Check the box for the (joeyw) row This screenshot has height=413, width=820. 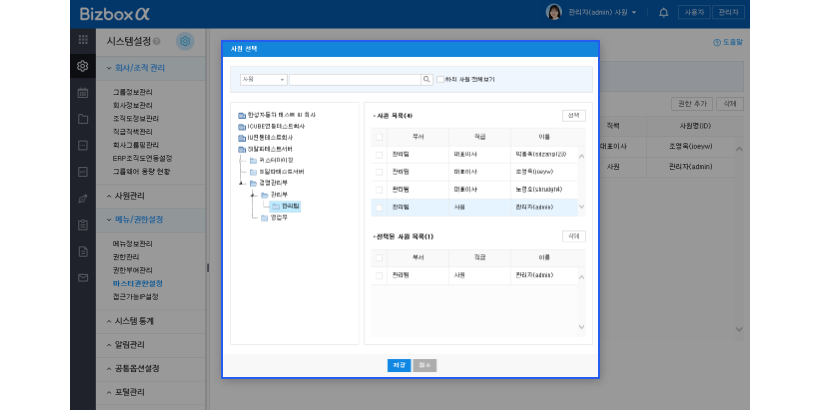(379, 172)
